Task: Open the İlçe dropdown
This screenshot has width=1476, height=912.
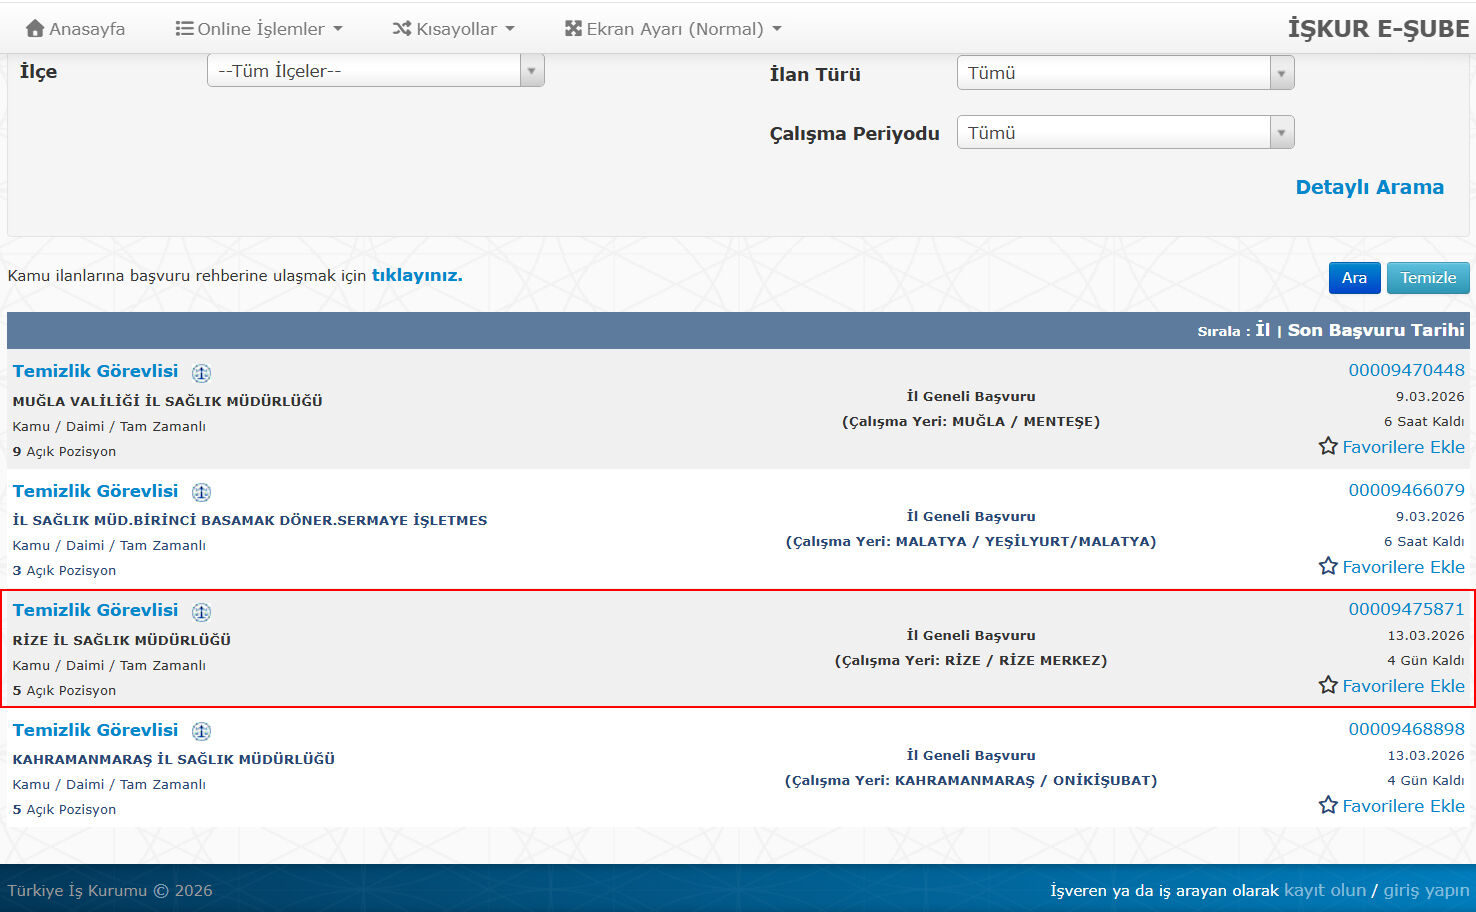Action: point(375,71)
